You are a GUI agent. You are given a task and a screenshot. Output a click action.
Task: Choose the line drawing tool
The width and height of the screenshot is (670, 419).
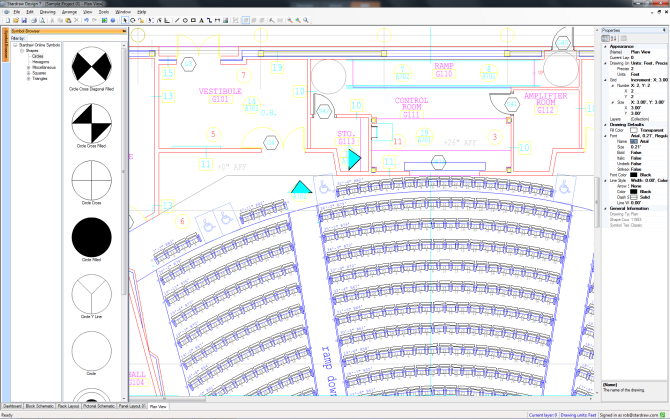pos(177,20)
